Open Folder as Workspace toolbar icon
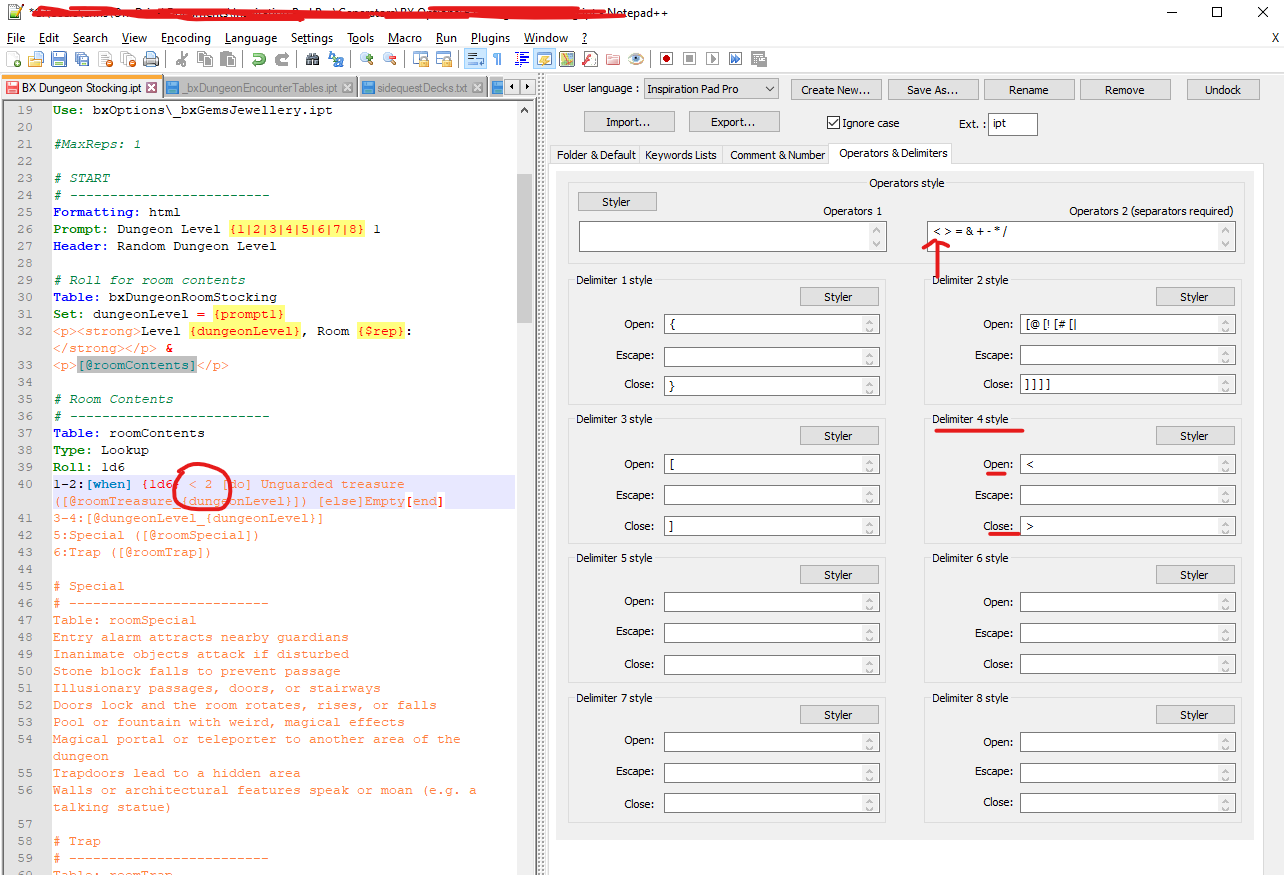Image resolution: width=1284 pixels, height=875 pixels. [612, 59]
